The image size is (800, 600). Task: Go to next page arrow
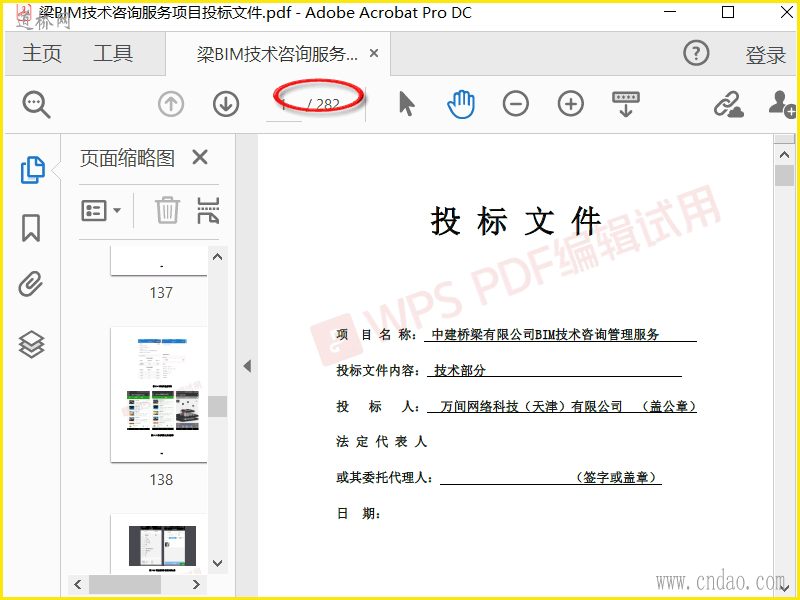click(226, 104)
